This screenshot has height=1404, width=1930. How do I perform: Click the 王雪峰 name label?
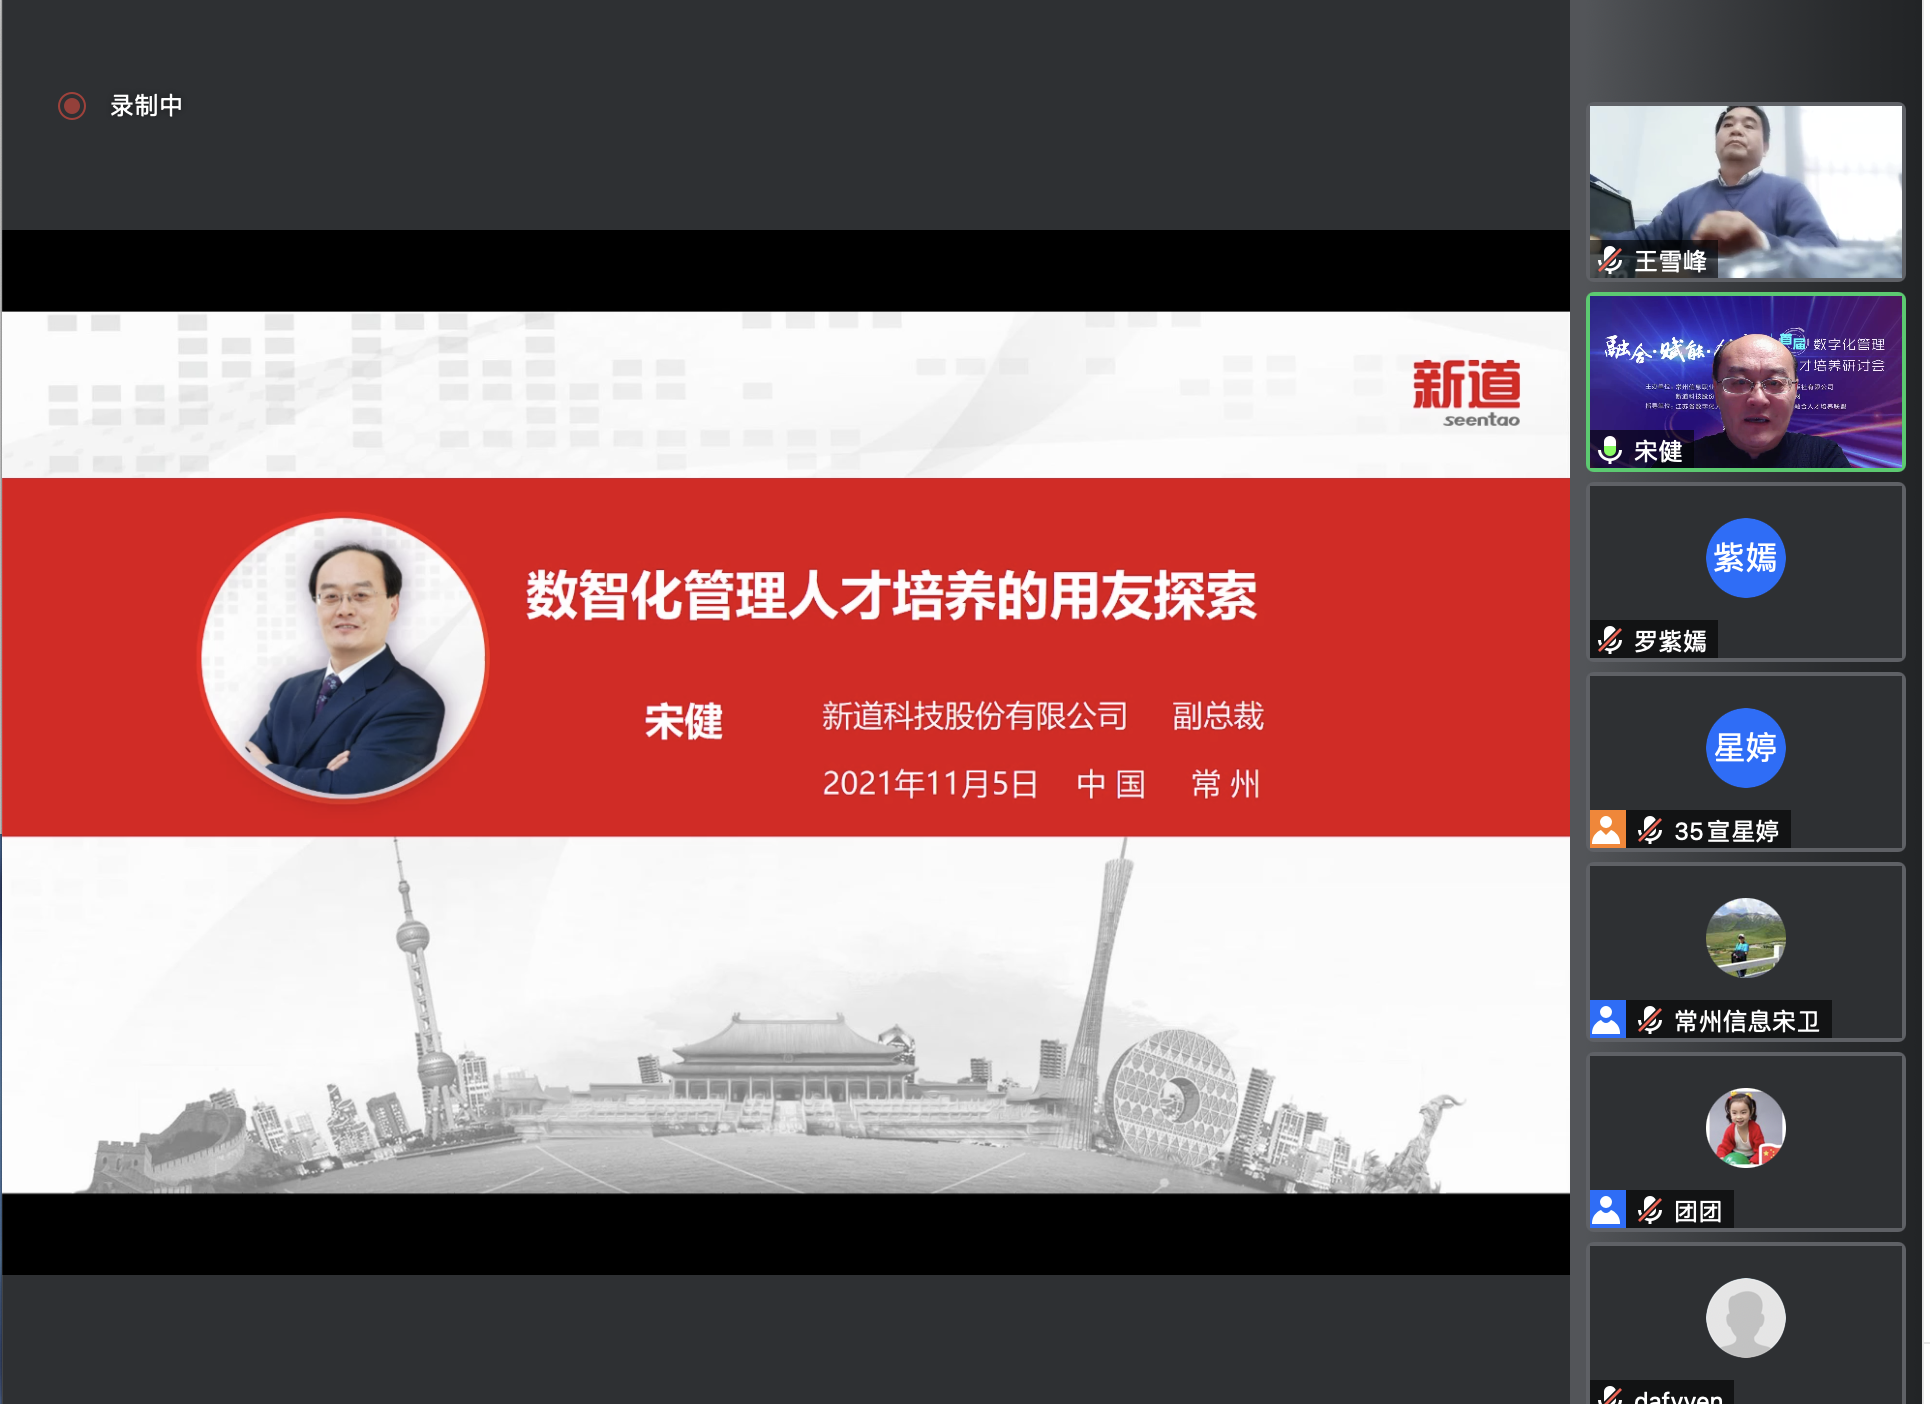click(1671, 261)
